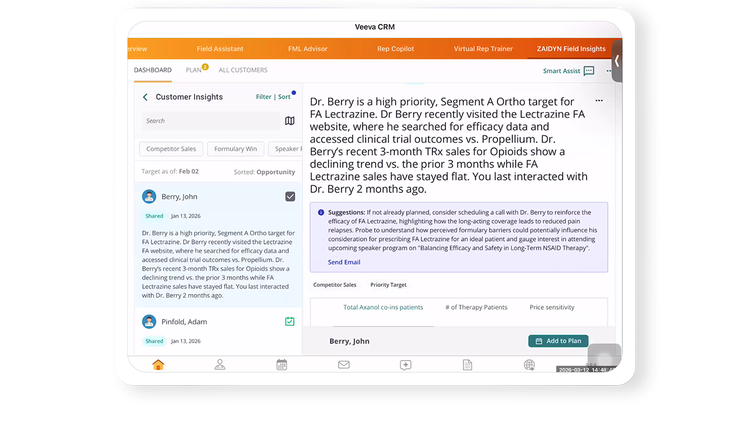Open the globe icon in bottom bar
The width and height of the screenshot is (750, 421).
(529, 365)
